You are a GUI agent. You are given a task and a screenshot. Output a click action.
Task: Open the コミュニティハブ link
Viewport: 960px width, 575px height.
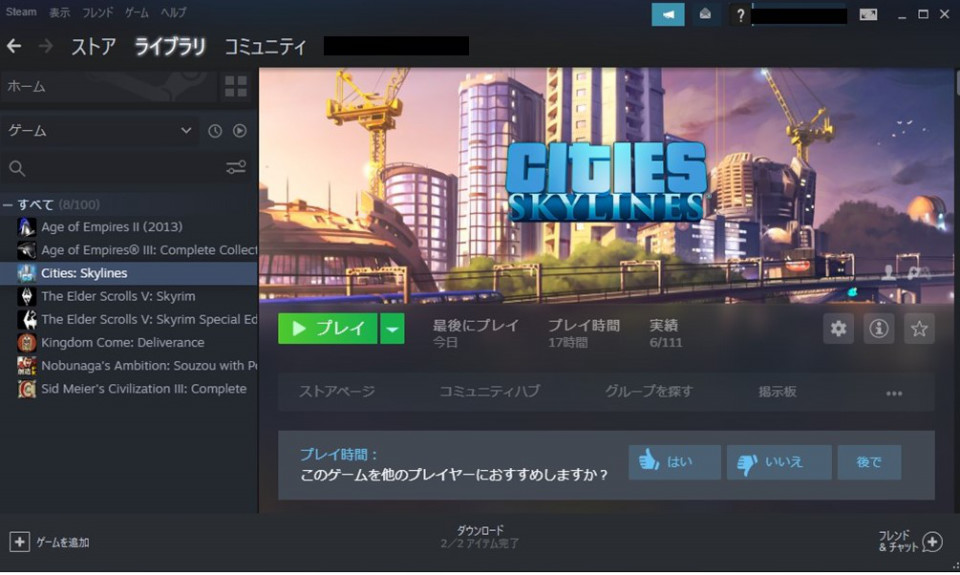click(490, 391)
